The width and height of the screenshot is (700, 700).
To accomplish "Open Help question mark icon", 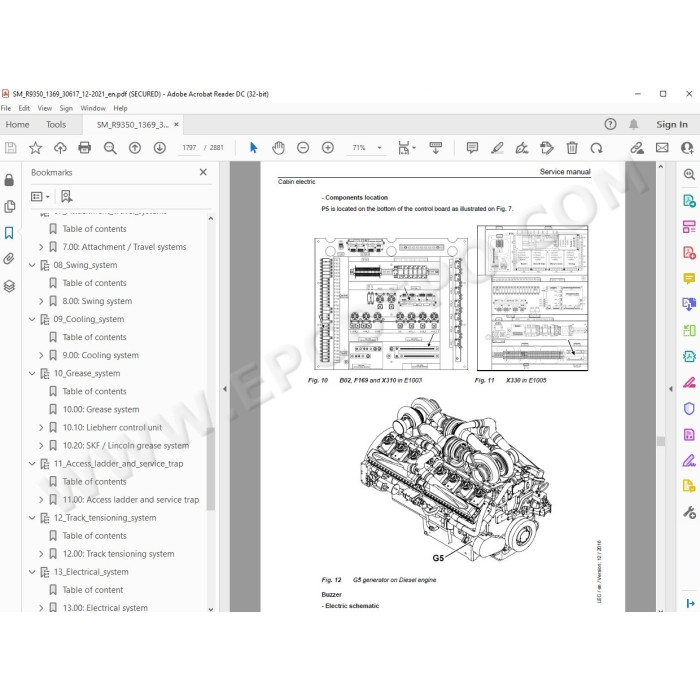I will click(x=610, y=124).
